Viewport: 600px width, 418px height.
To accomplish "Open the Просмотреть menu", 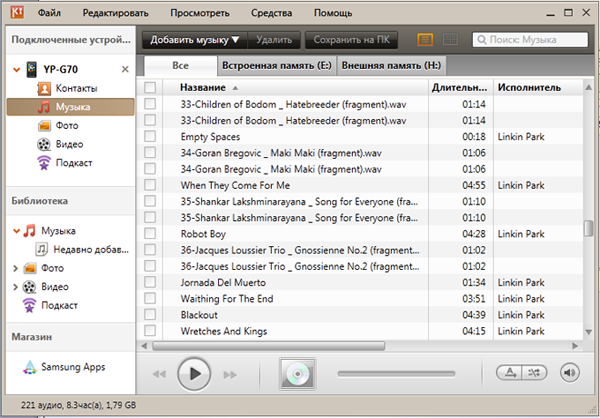I will 200,13.
